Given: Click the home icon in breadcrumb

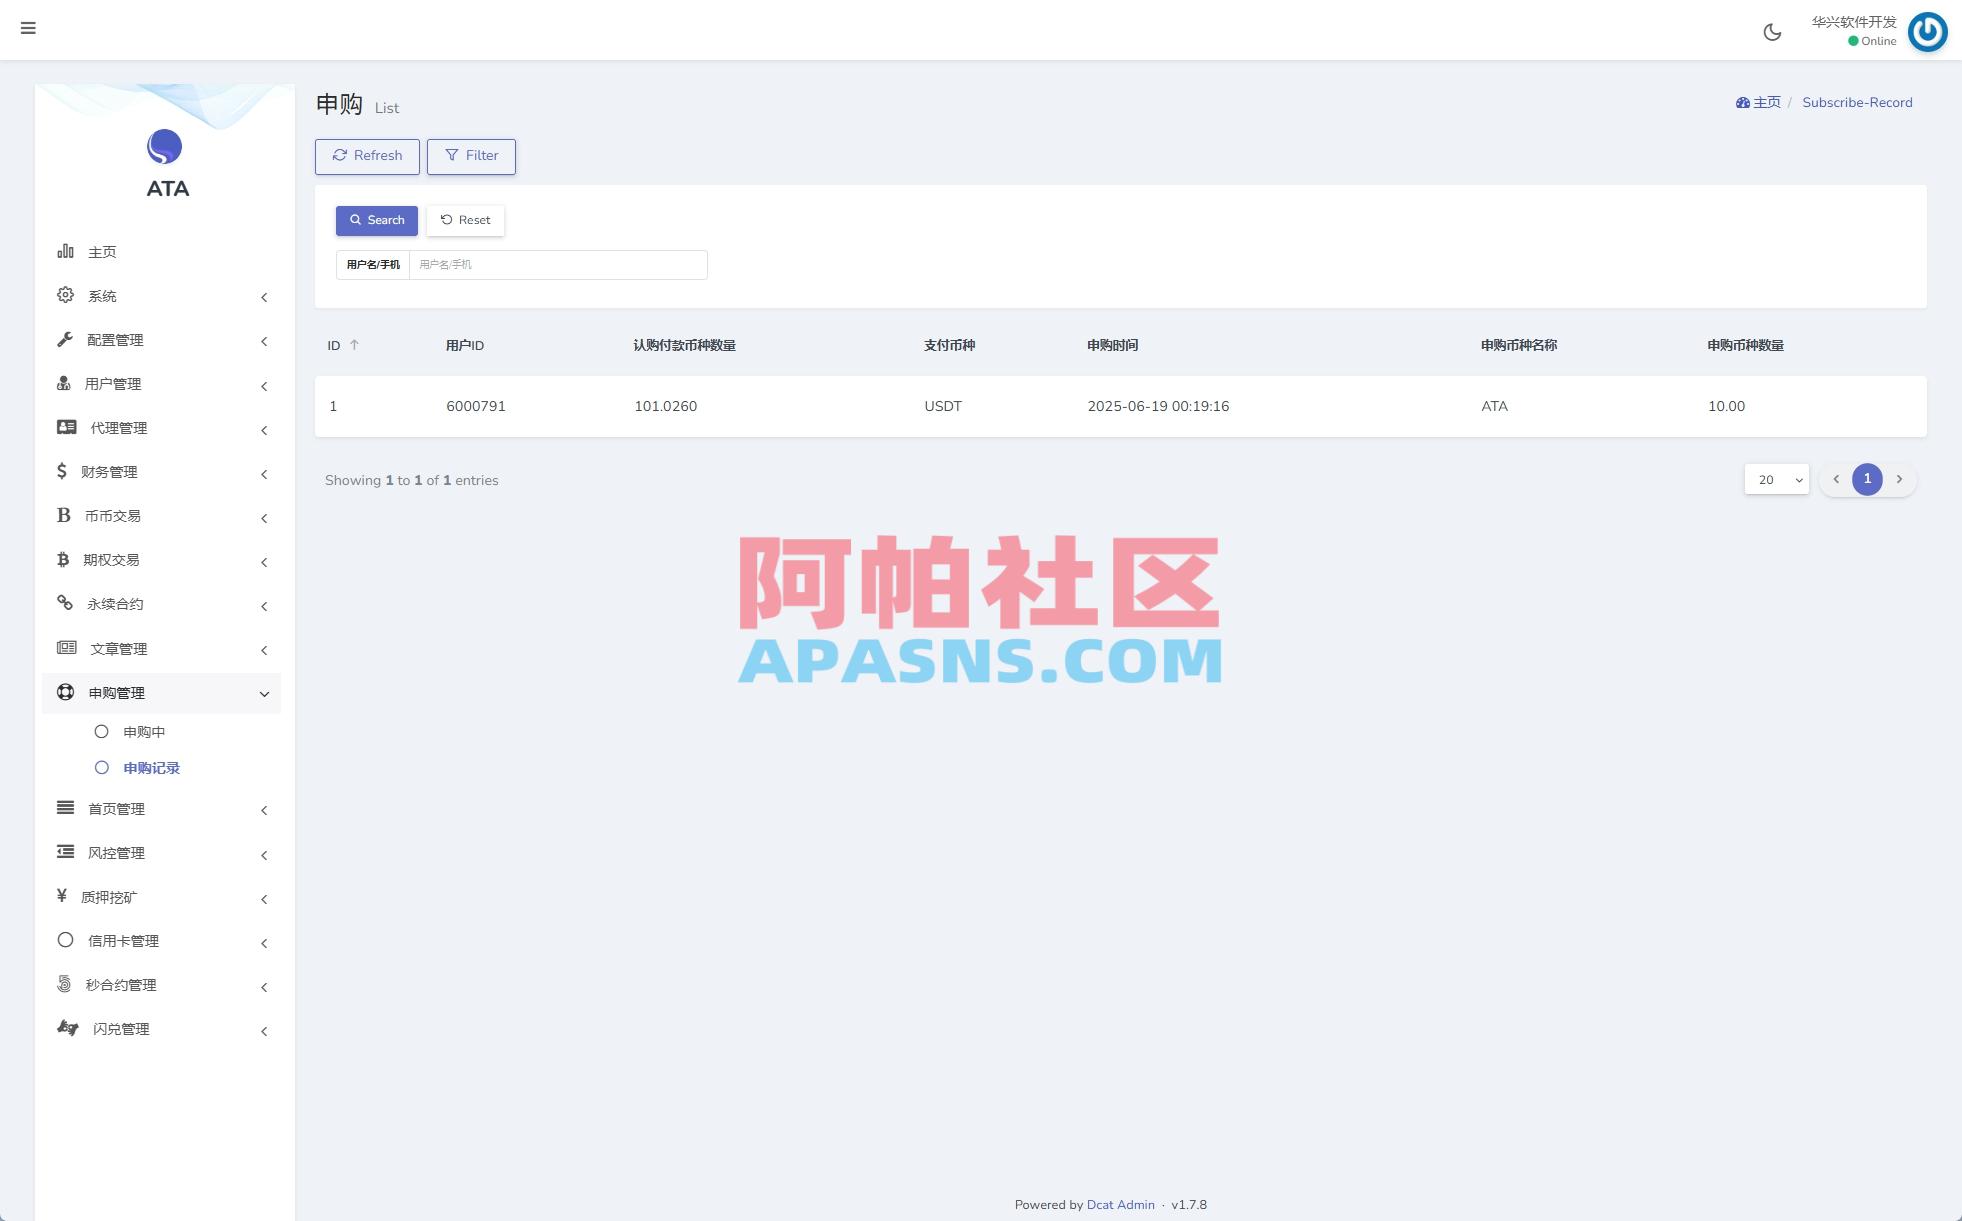Looking at the screenshot, I should click(1742, 102).
